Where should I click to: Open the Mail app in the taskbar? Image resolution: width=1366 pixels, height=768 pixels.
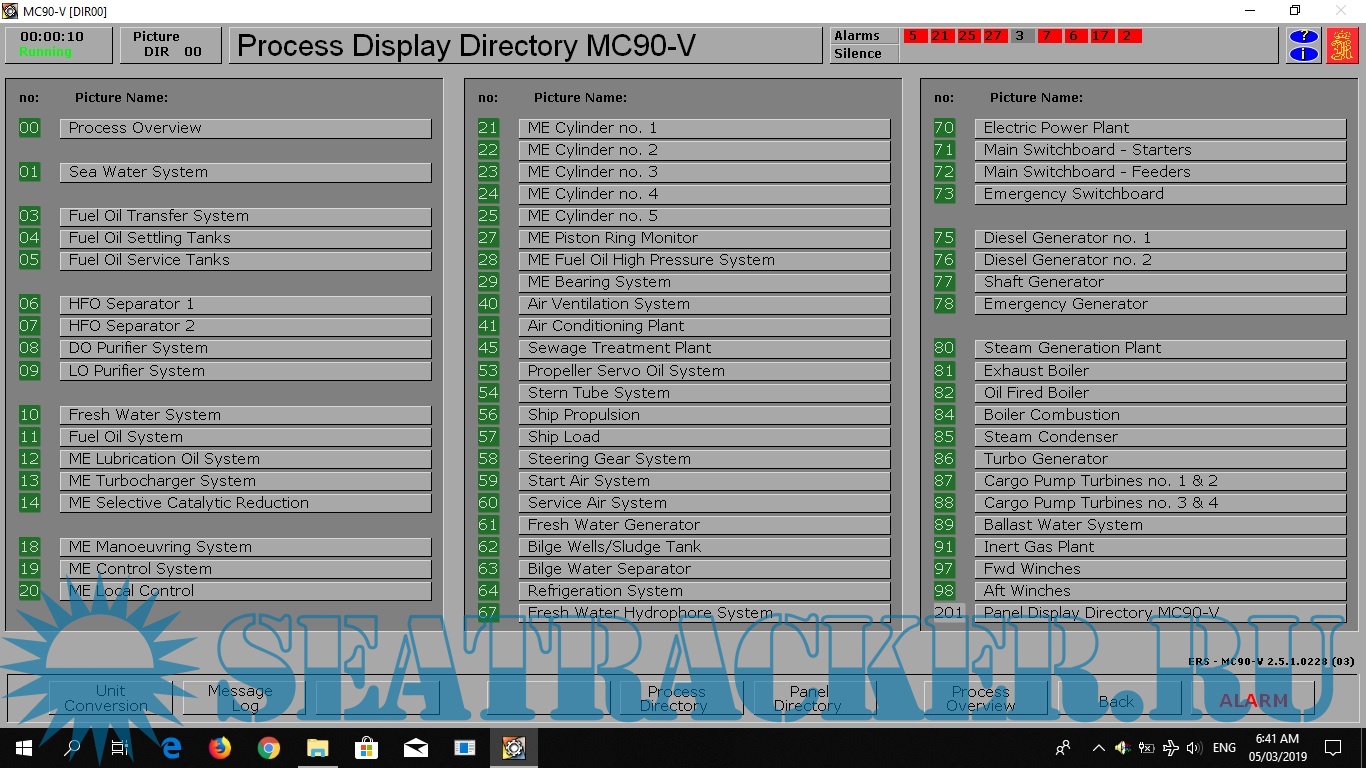pyautogui.click(x=415, y=748)
